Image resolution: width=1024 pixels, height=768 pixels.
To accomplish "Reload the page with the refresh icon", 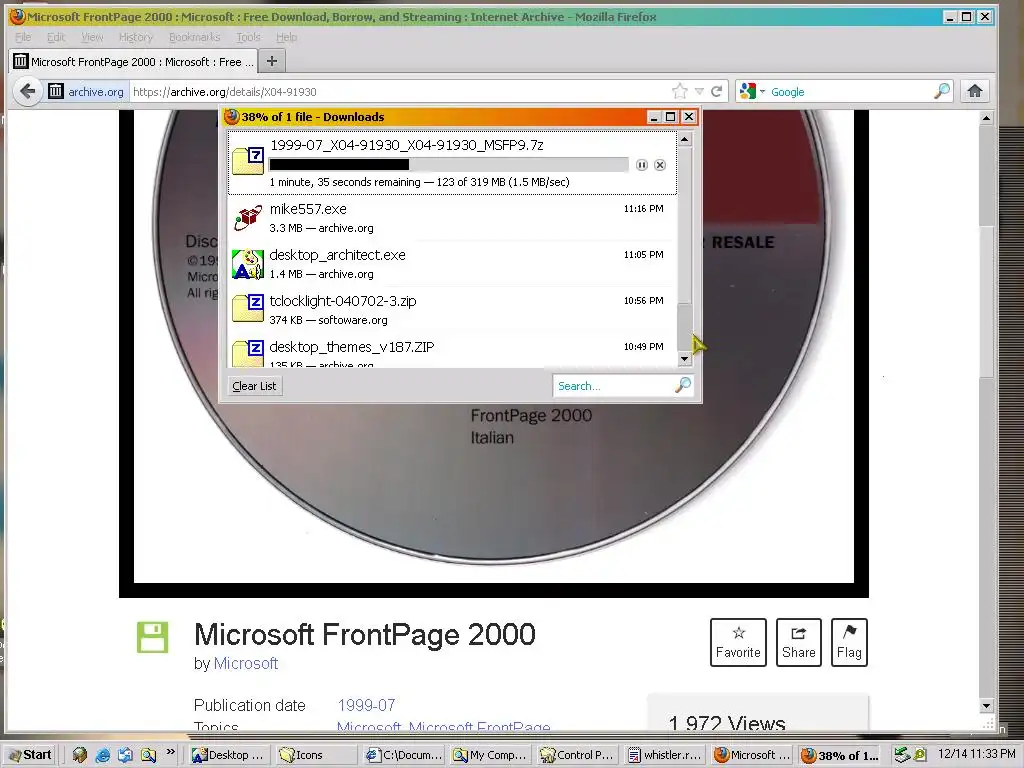I will [x=716, y=91].
